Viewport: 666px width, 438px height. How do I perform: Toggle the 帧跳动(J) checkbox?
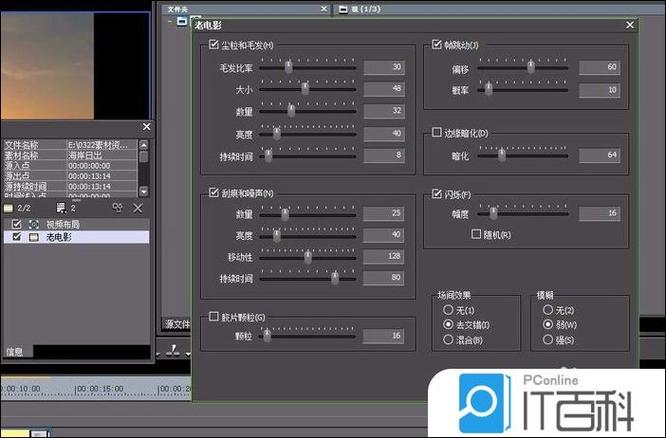click(437, 44)
